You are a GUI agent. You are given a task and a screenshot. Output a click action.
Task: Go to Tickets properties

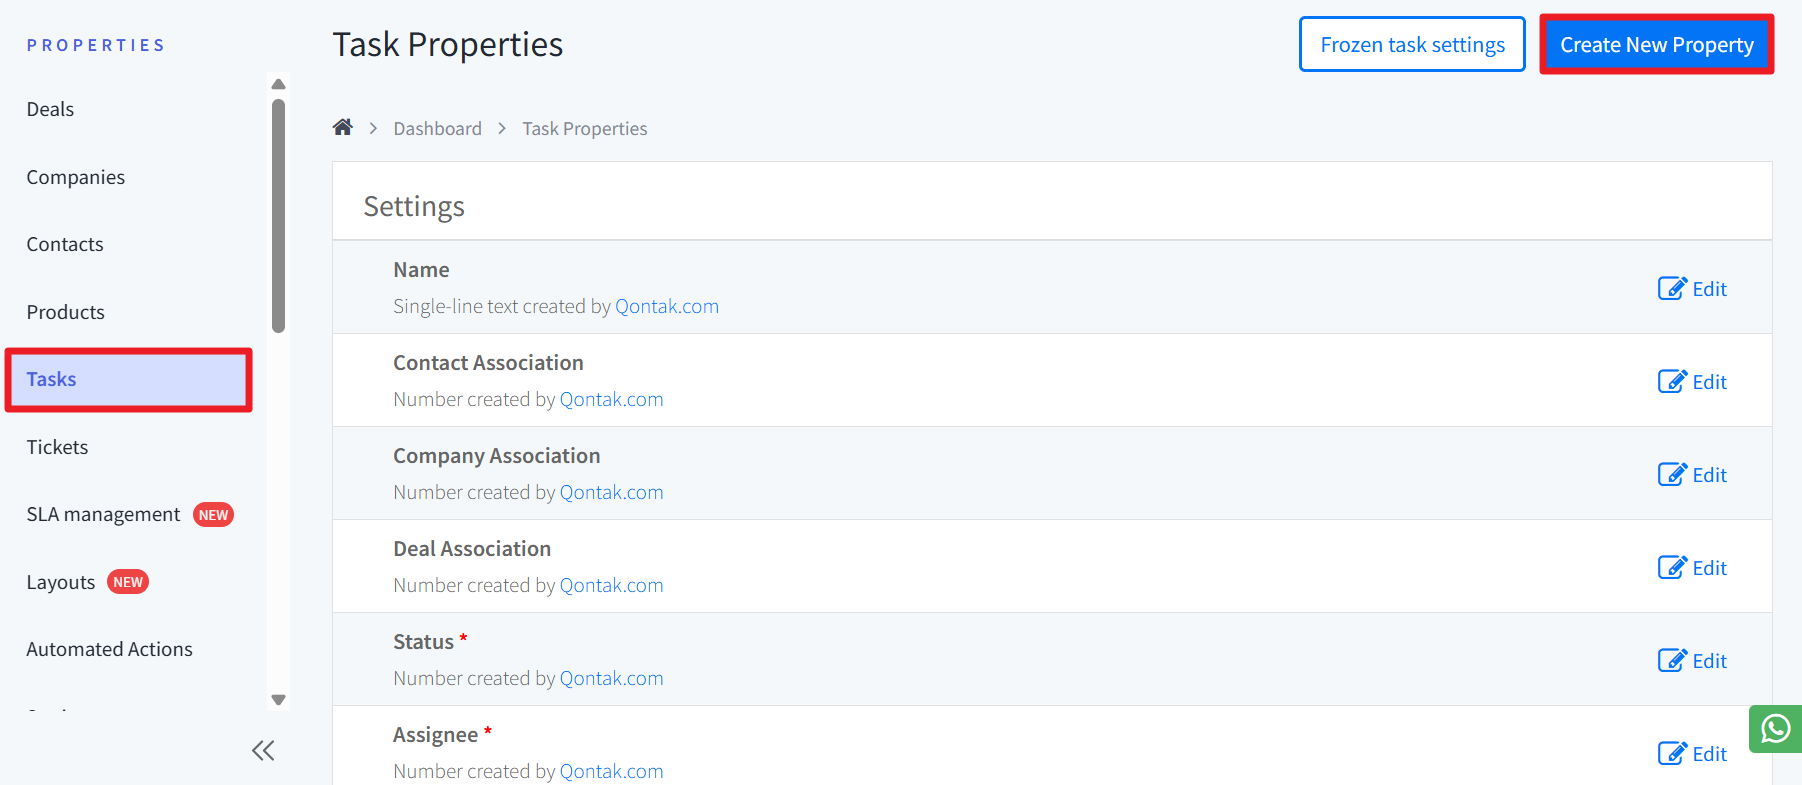tap(57, 448)
